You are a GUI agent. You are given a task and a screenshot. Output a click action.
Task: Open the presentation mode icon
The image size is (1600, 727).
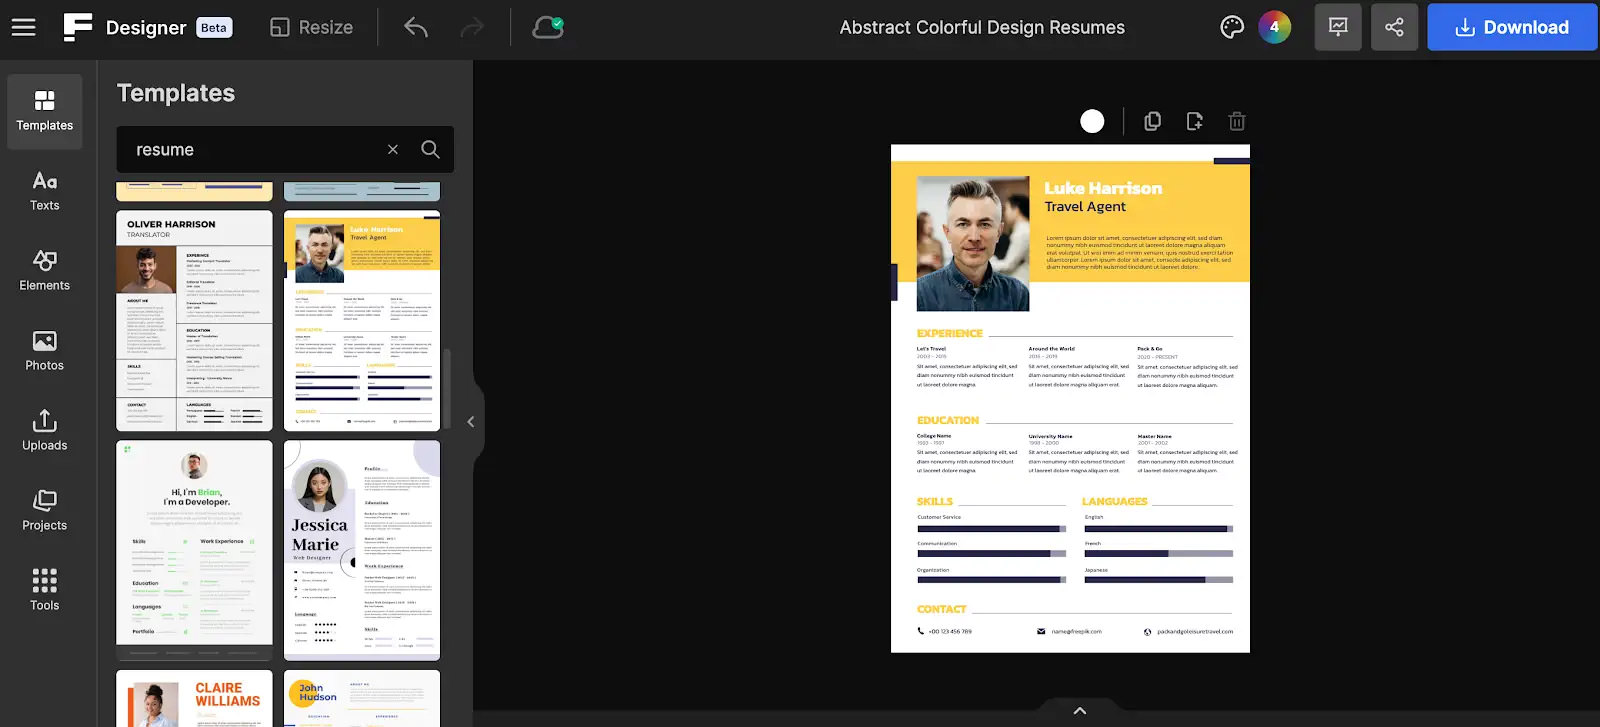pyautogui.click(x=1338, y=27)
